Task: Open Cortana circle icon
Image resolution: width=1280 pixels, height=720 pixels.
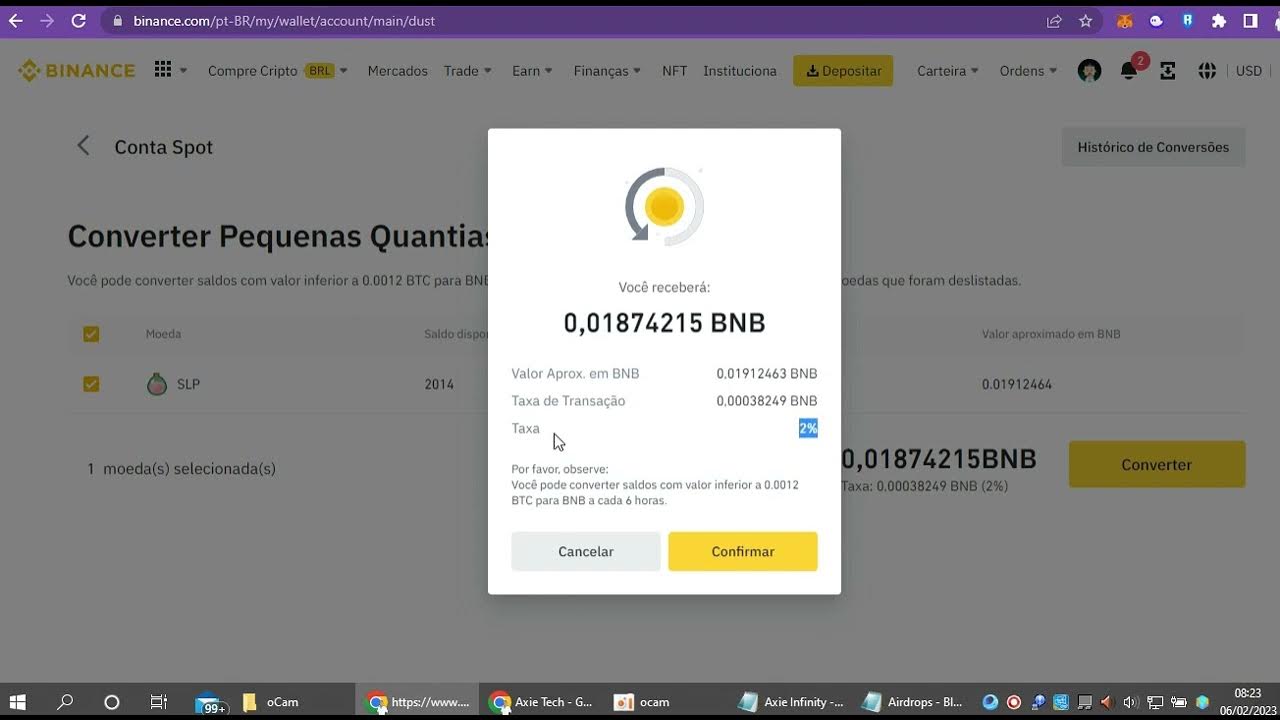Action: 112,702
